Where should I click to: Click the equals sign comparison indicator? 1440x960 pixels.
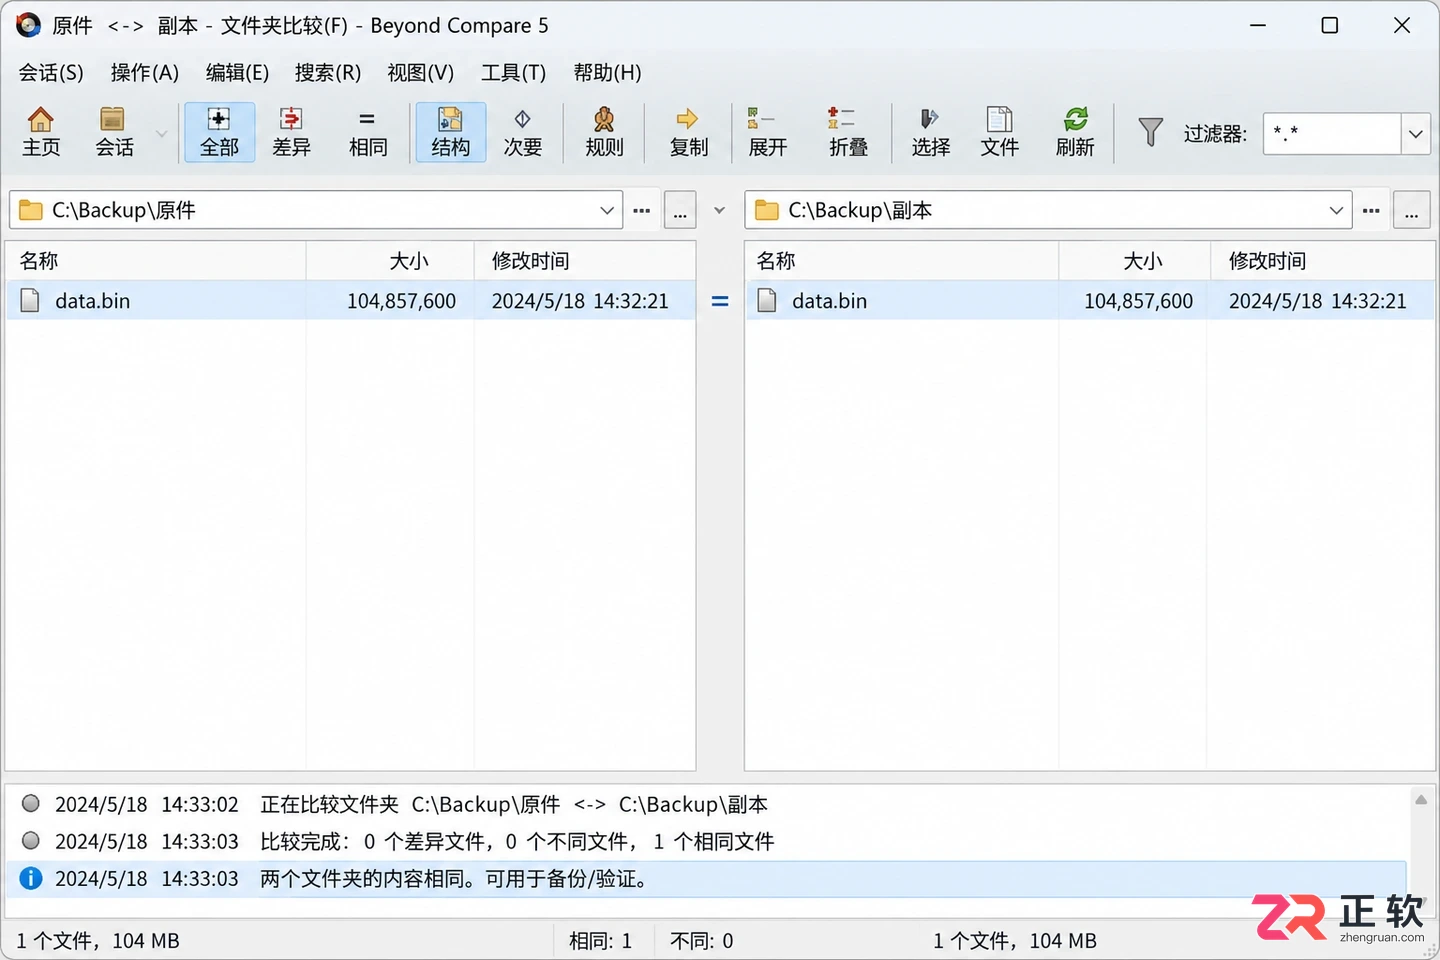720,301
